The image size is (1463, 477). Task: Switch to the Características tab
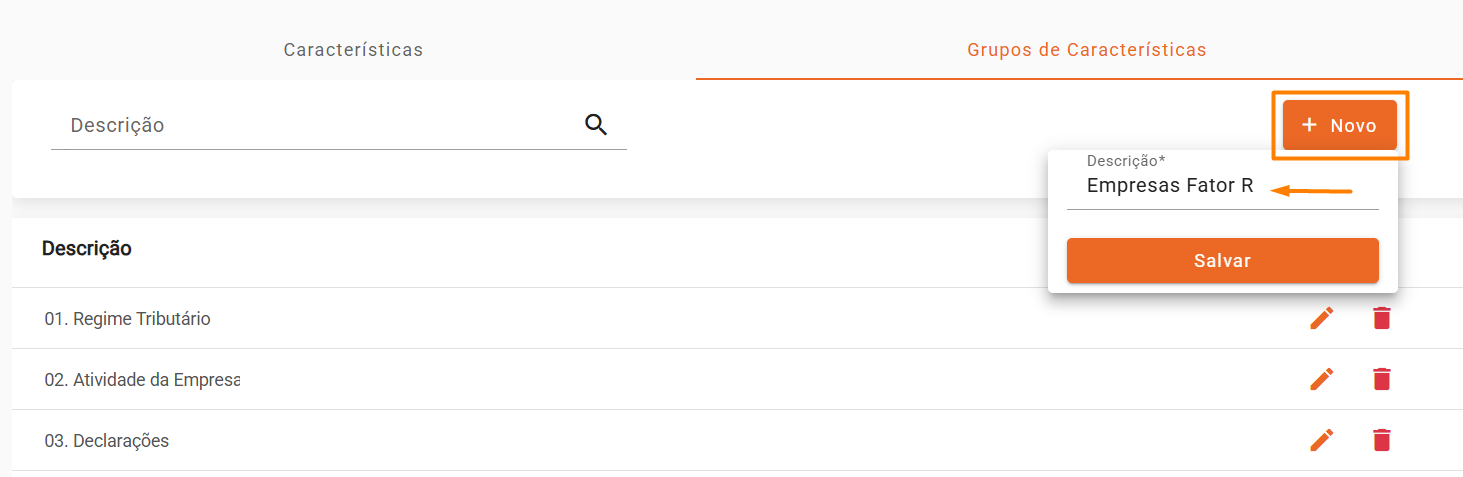353,50
